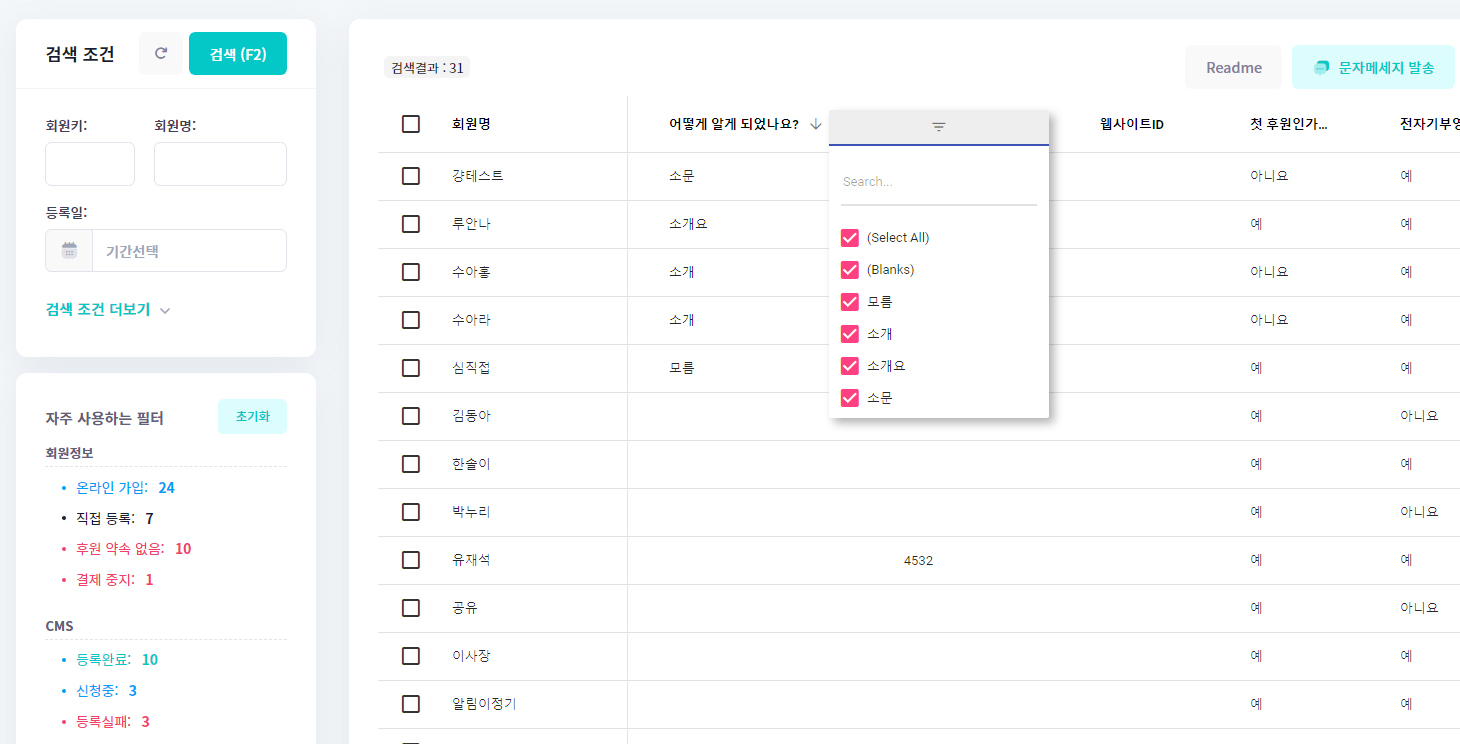Open the Readme button
1460x744 pixels.
[x=1233, y=68]
